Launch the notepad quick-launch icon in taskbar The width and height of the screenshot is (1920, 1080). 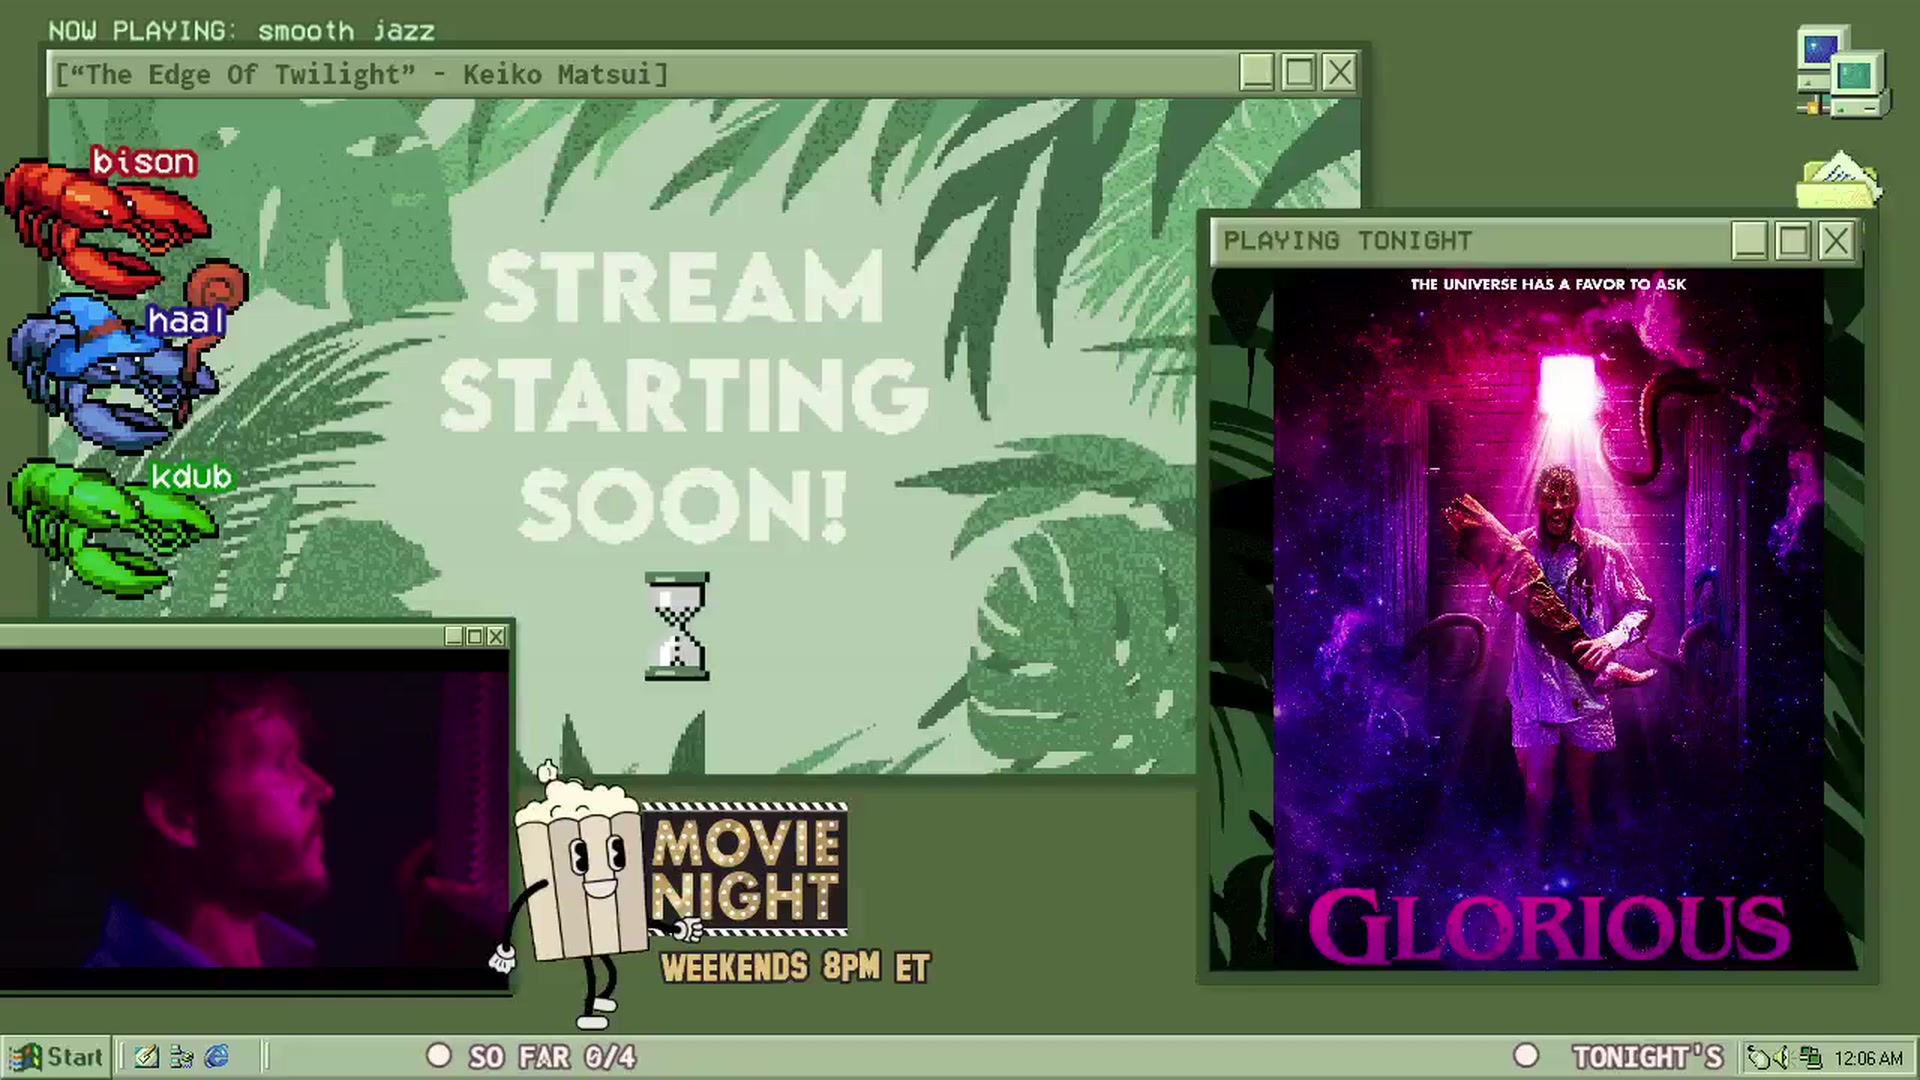click(147, 1057)
